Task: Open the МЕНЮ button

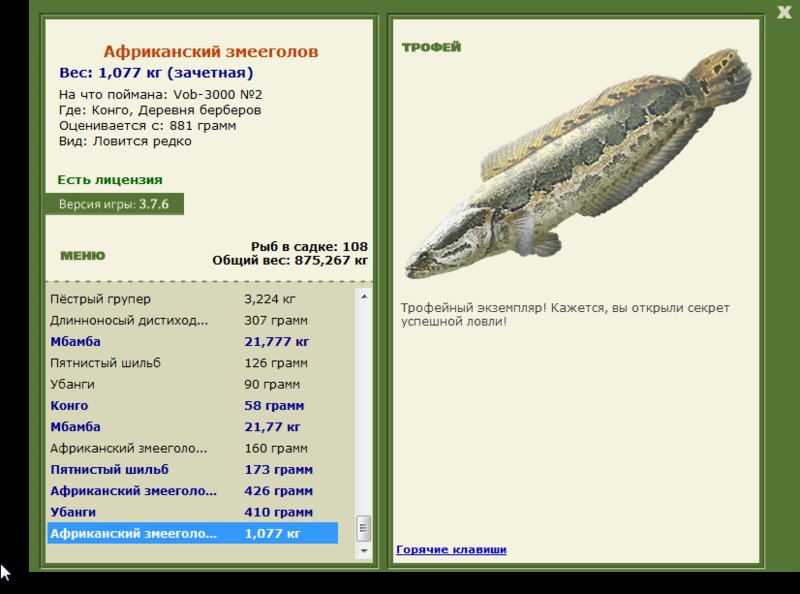Action: tap(83, 256)
